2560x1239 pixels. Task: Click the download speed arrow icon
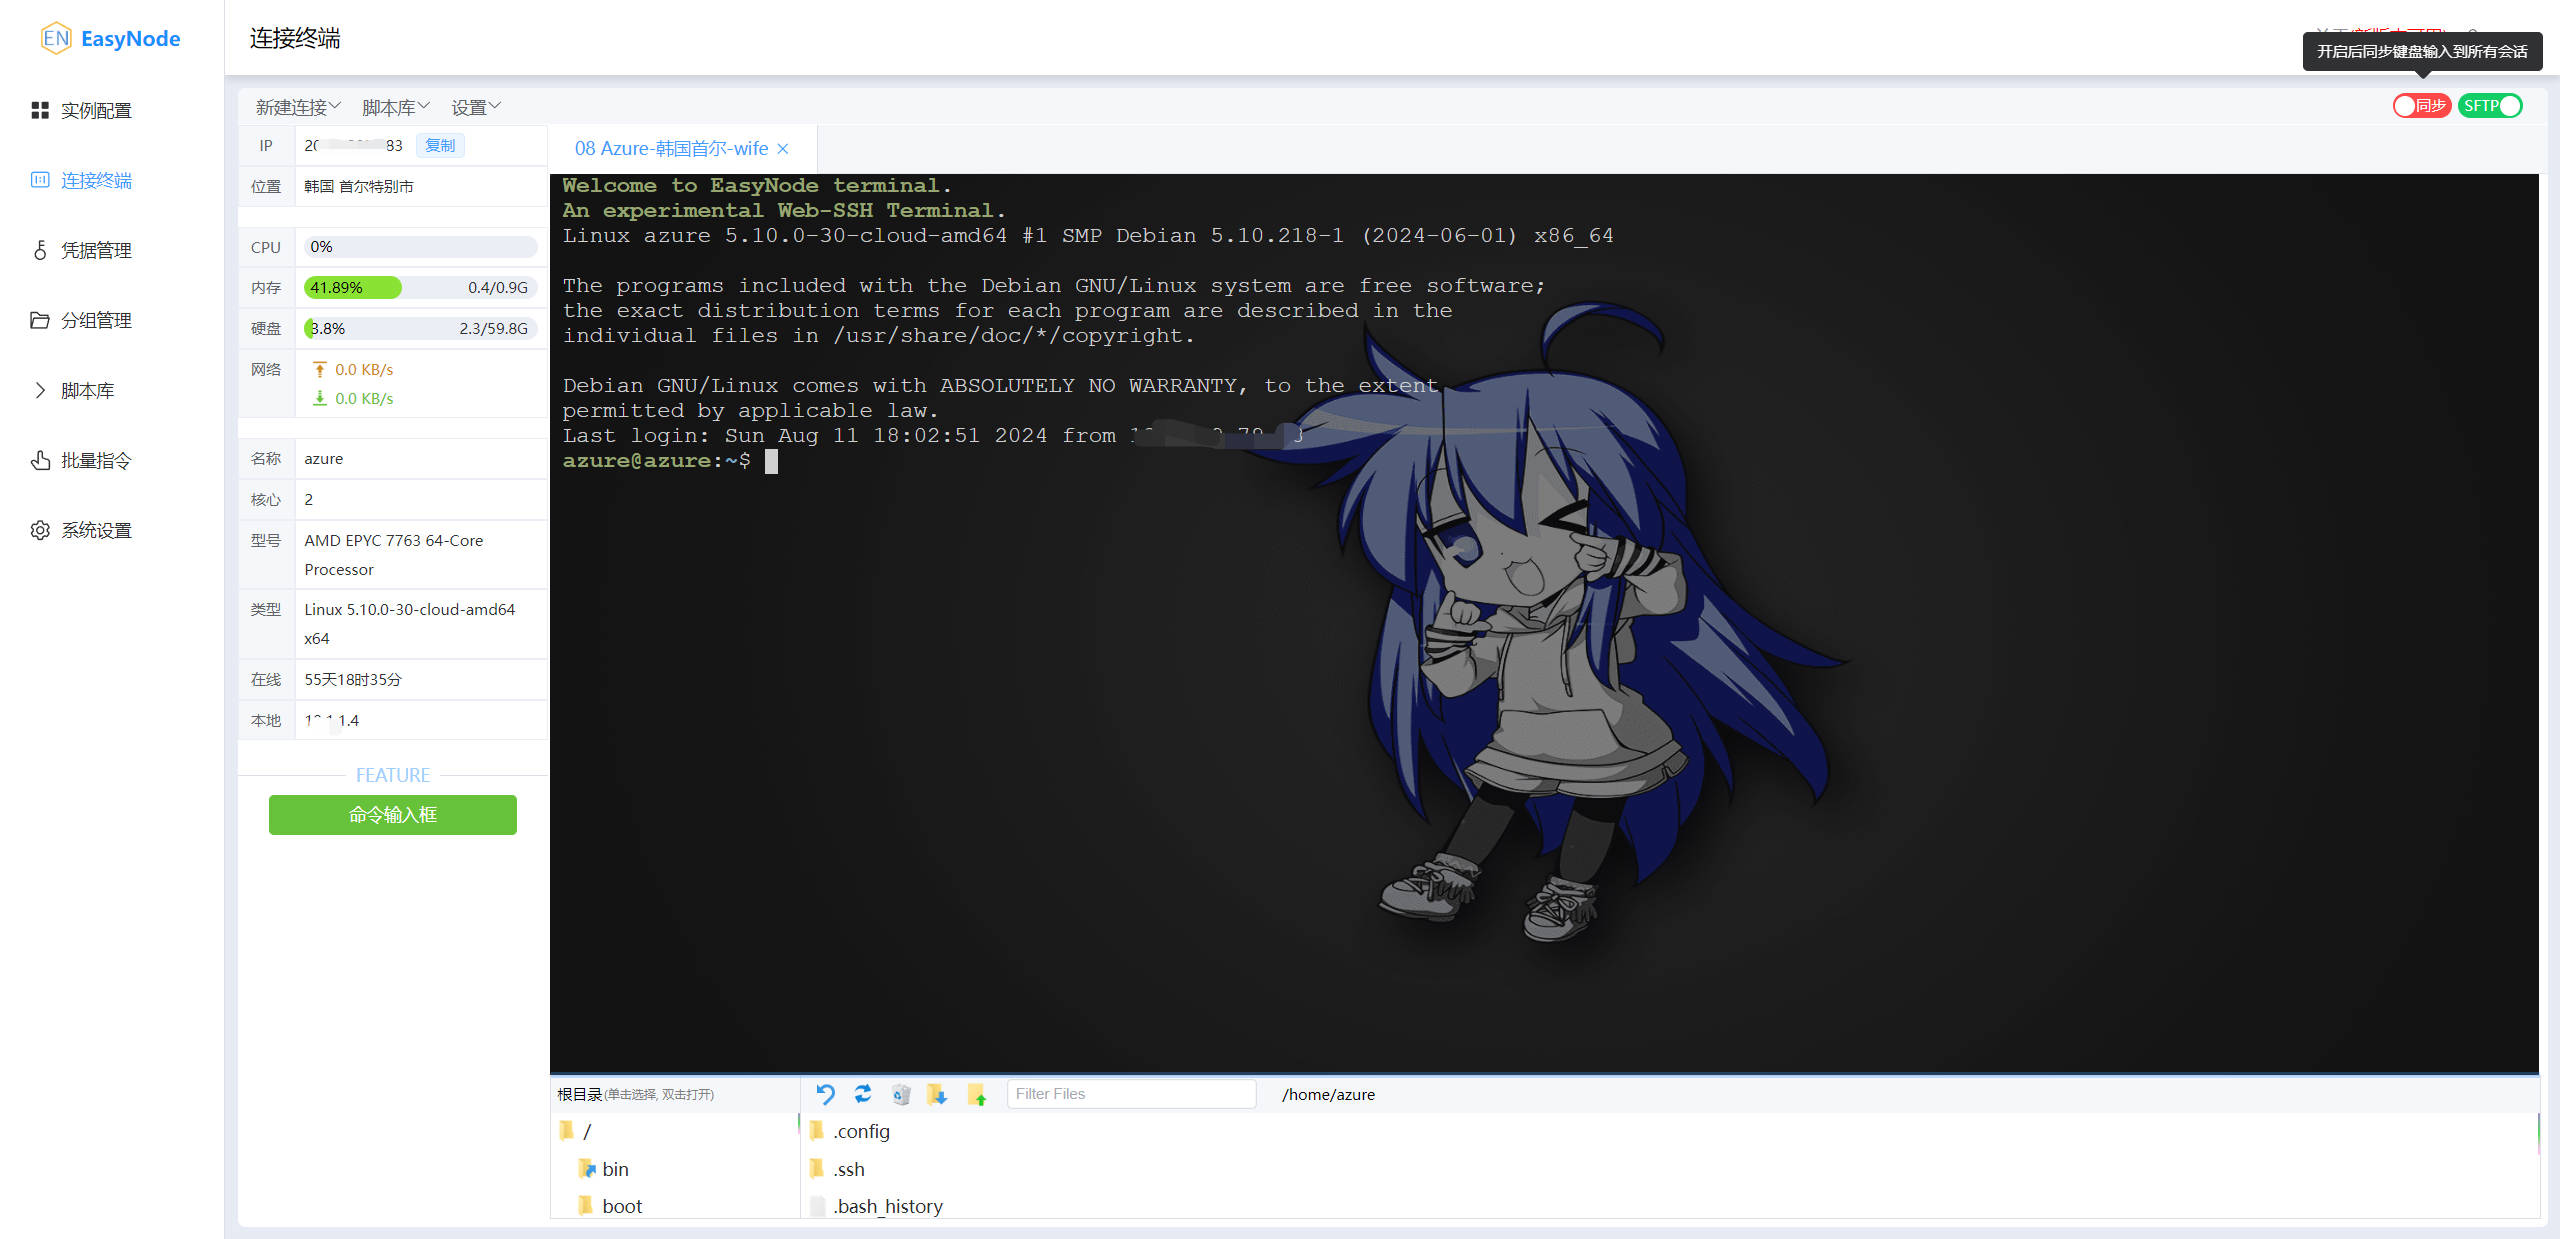click(320, 398)
